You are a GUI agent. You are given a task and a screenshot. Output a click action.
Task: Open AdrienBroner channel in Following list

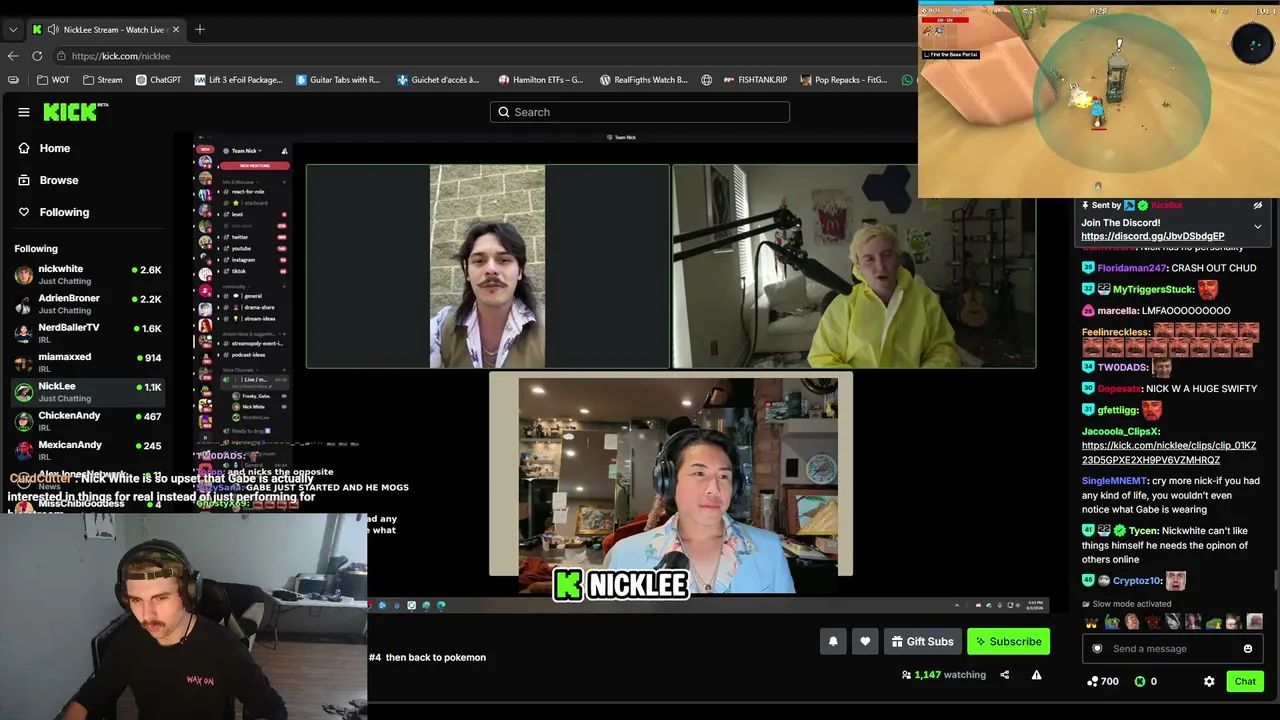(88, 304)
